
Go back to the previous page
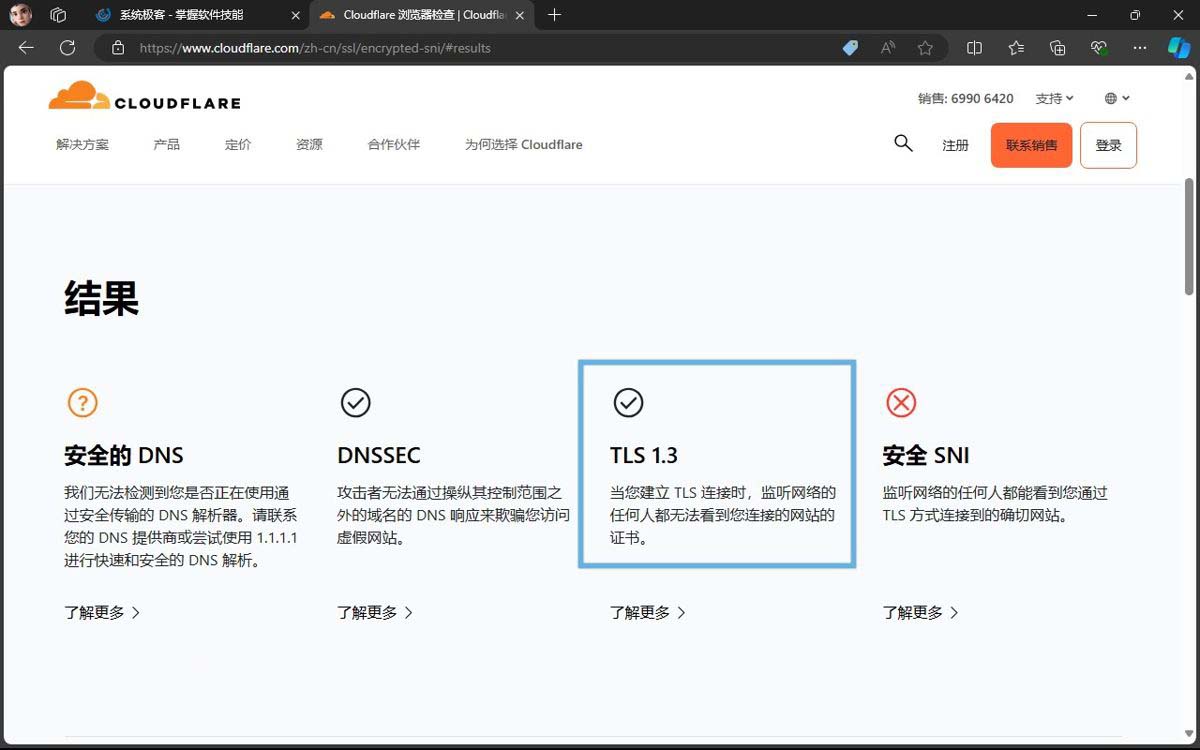(26, 47)
